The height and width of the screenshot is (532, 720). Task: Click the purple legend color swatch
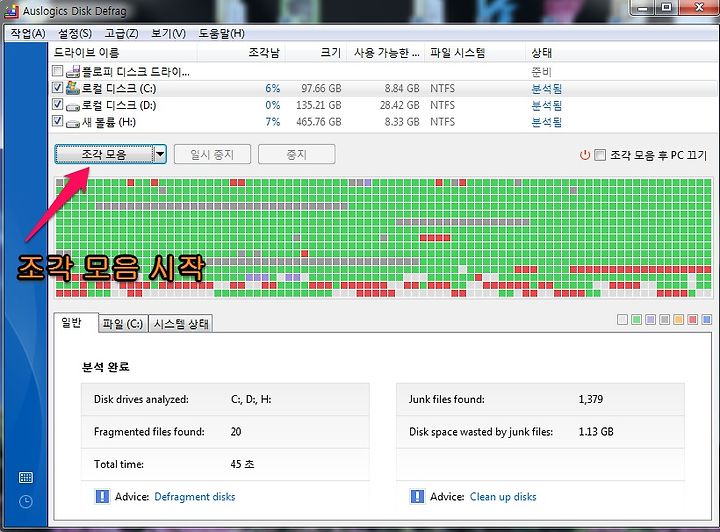click(x=650, y=319)
